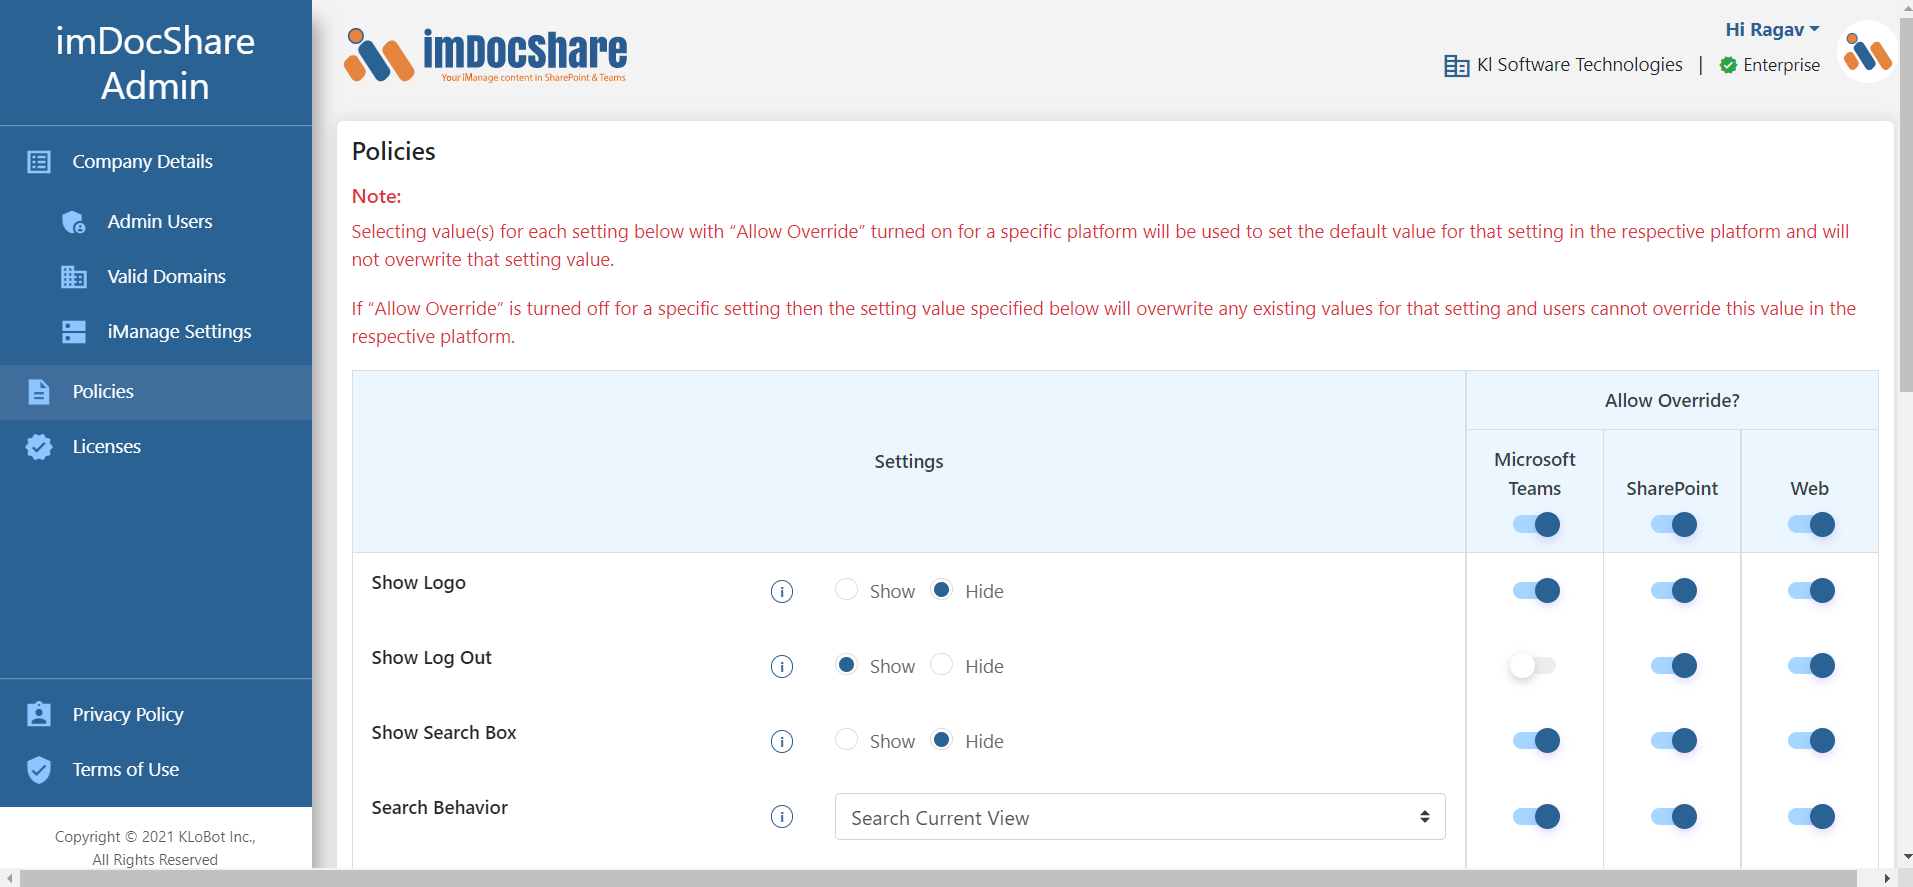Click the Licenses badge icon
This screenshot has width=1913, height=887.
coord(39,447)
